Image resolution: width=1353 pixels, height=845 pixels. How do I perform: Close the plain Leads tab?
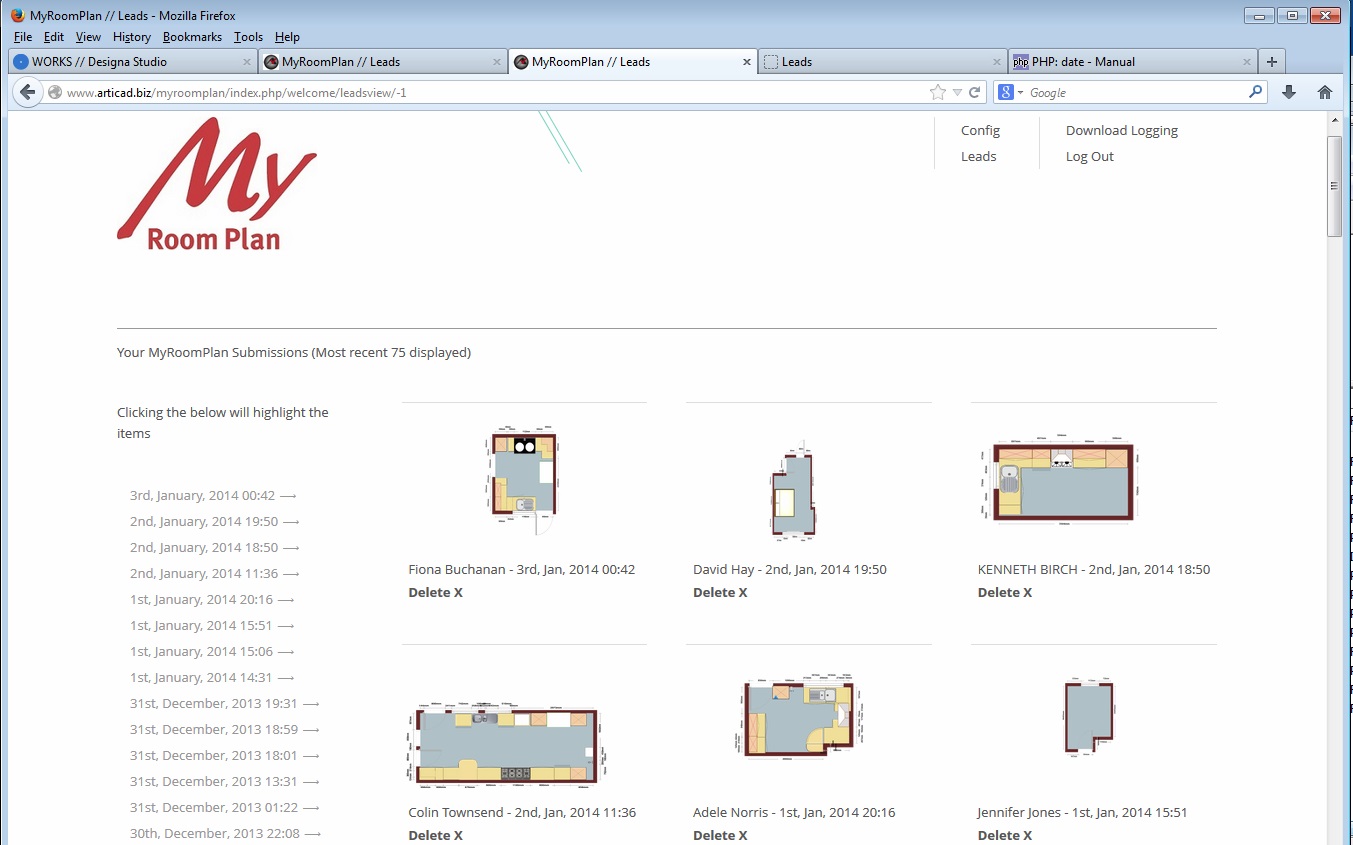coord(997,62)
